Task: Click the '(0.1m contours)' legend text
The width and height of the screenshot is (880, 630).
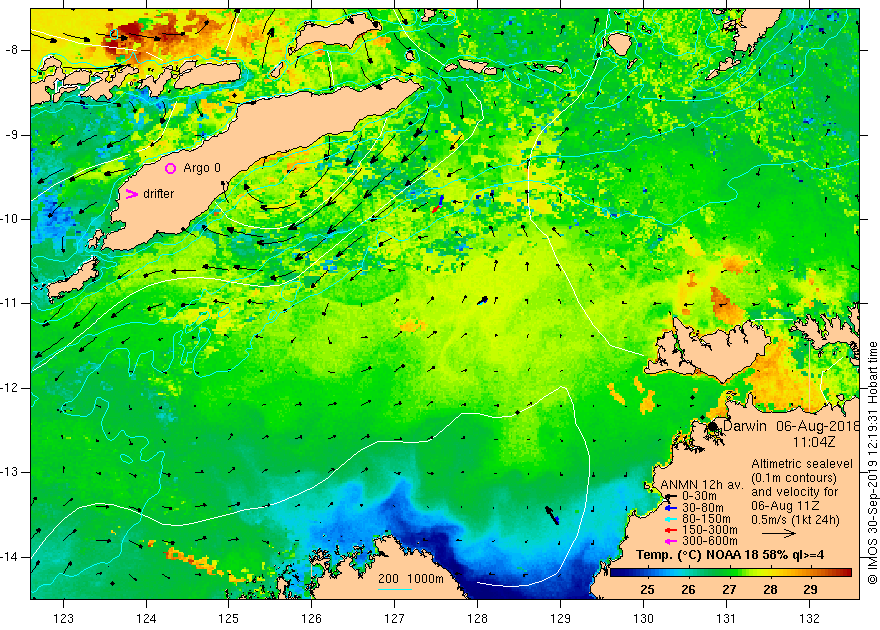Action: (794, 478)
